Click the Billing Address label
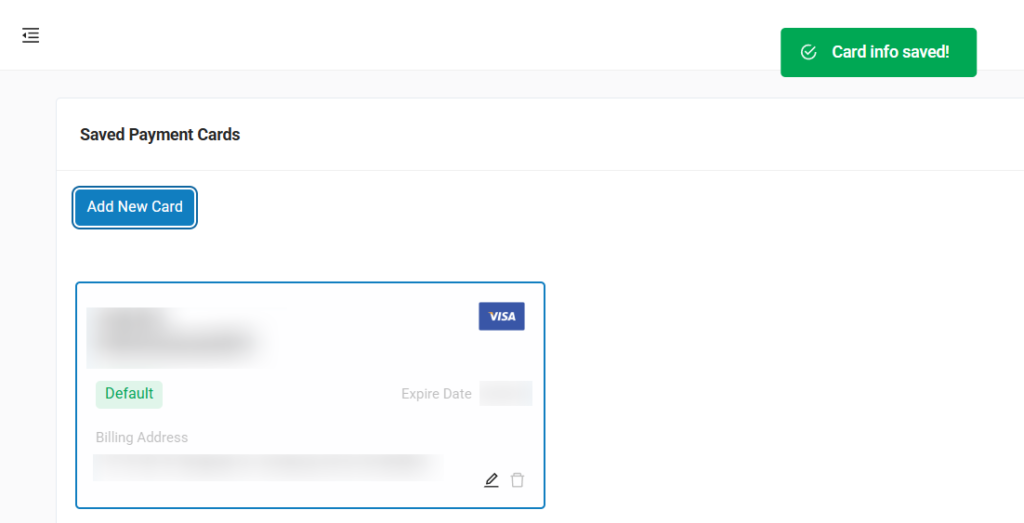The image size is (1024, 523). (142, 437)
